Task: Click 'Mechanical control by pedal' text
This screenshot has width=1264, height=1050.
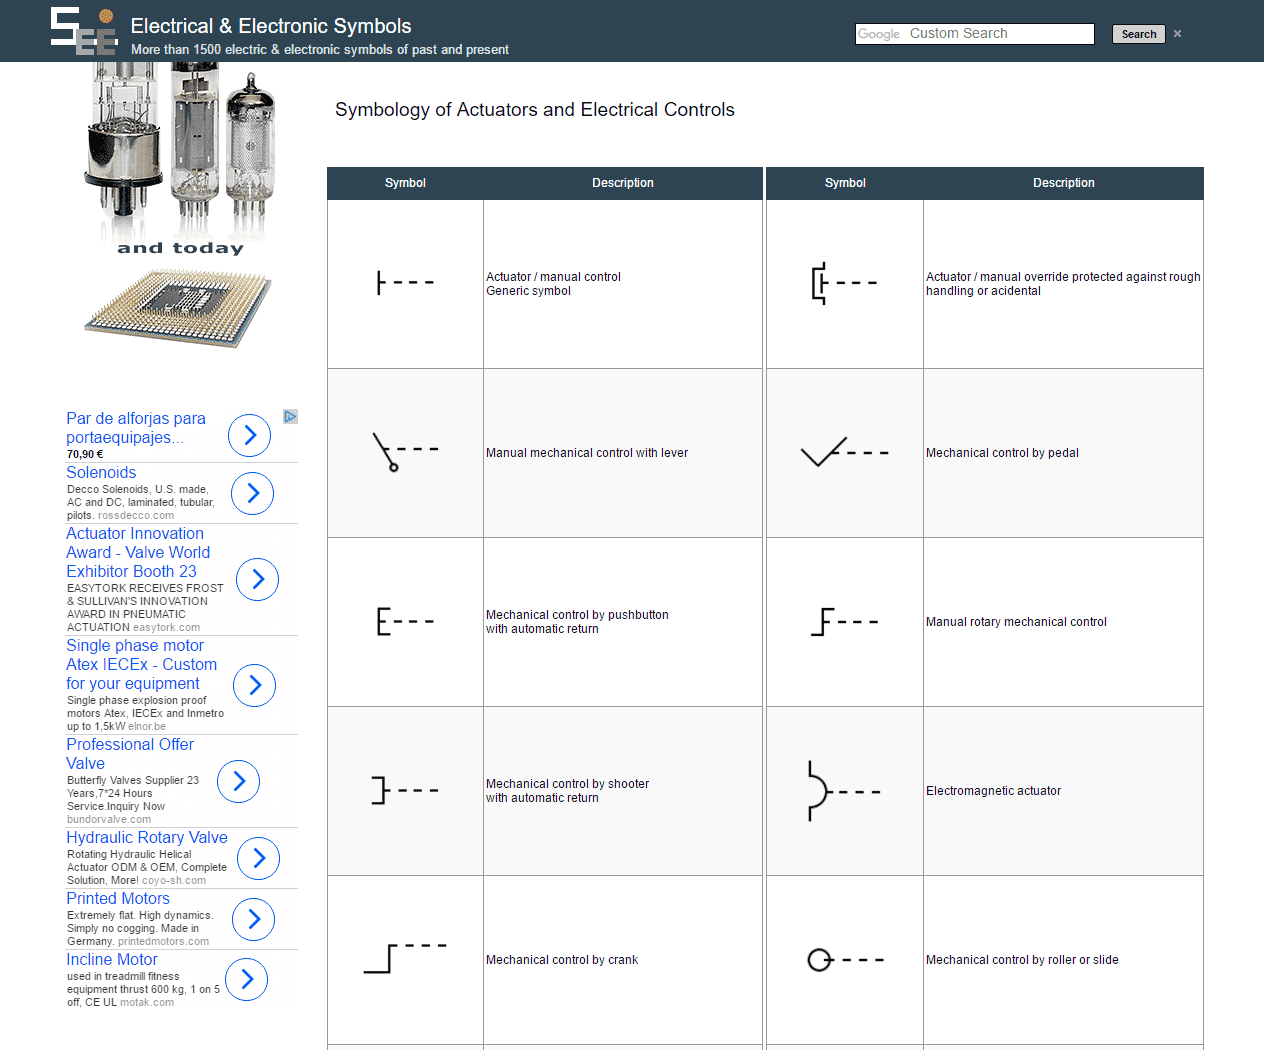Action: [x=1002, y=453]
